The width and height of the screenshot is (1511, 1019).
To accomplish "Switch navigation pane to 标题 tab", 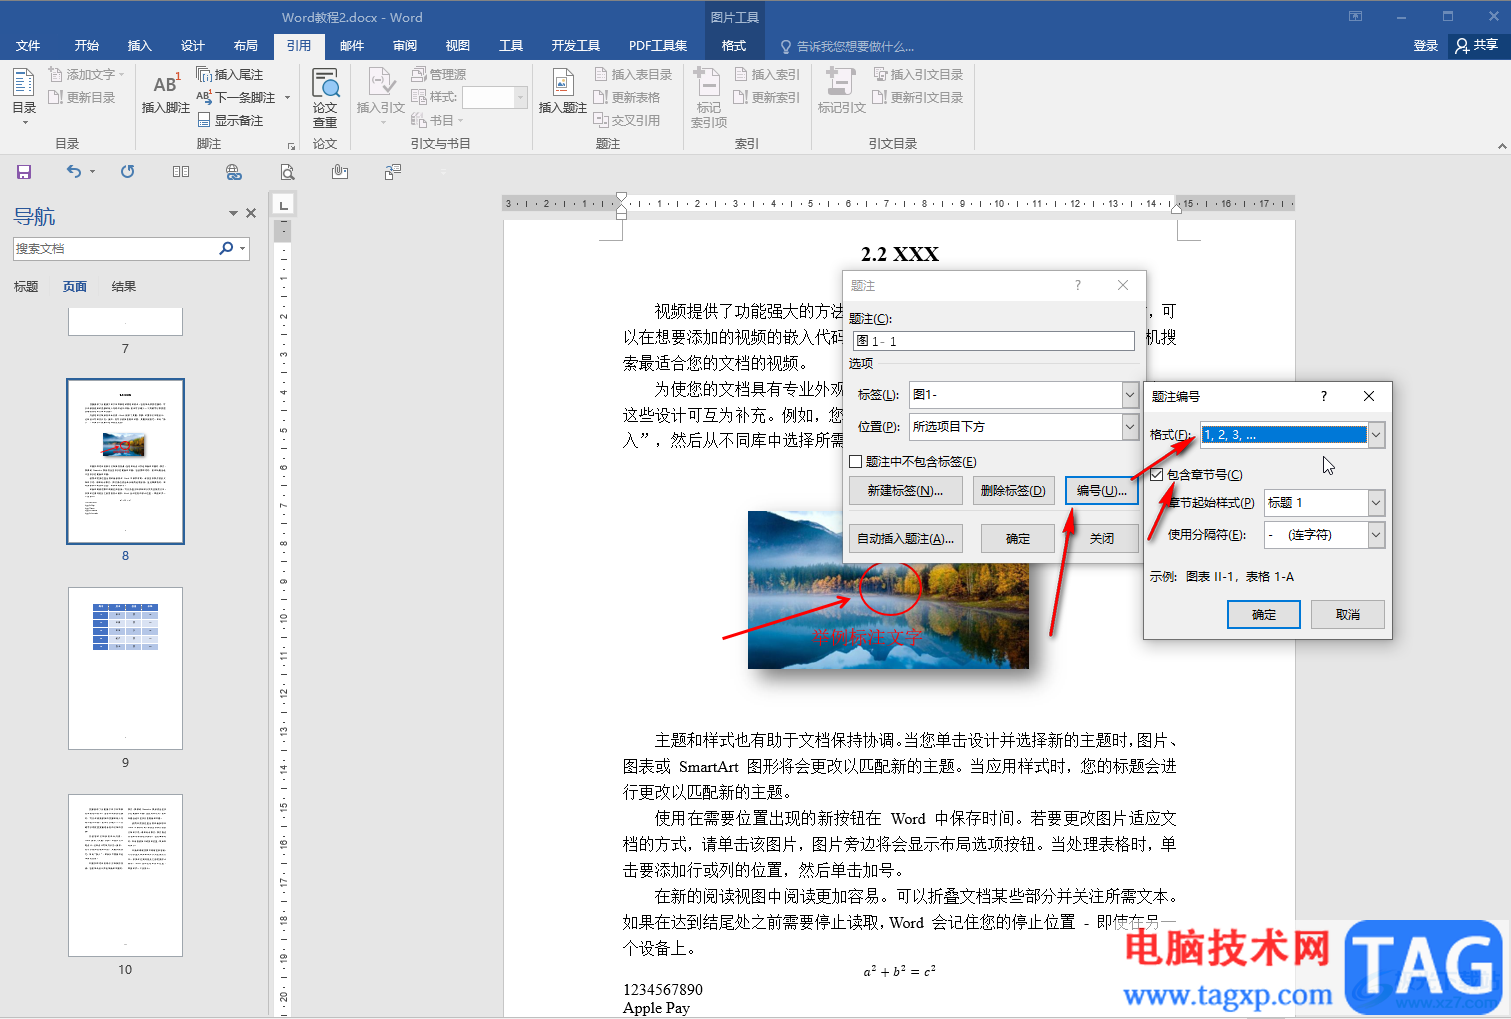I will pyautogui.click(x=26, y=287).
